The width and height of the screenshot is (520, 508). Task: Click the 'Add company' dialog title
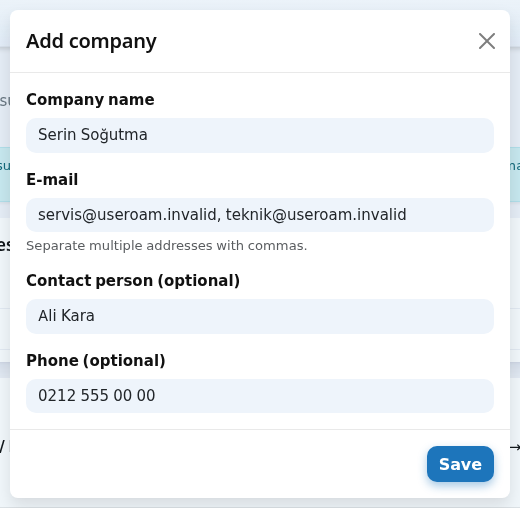click(x=91, y=41)
